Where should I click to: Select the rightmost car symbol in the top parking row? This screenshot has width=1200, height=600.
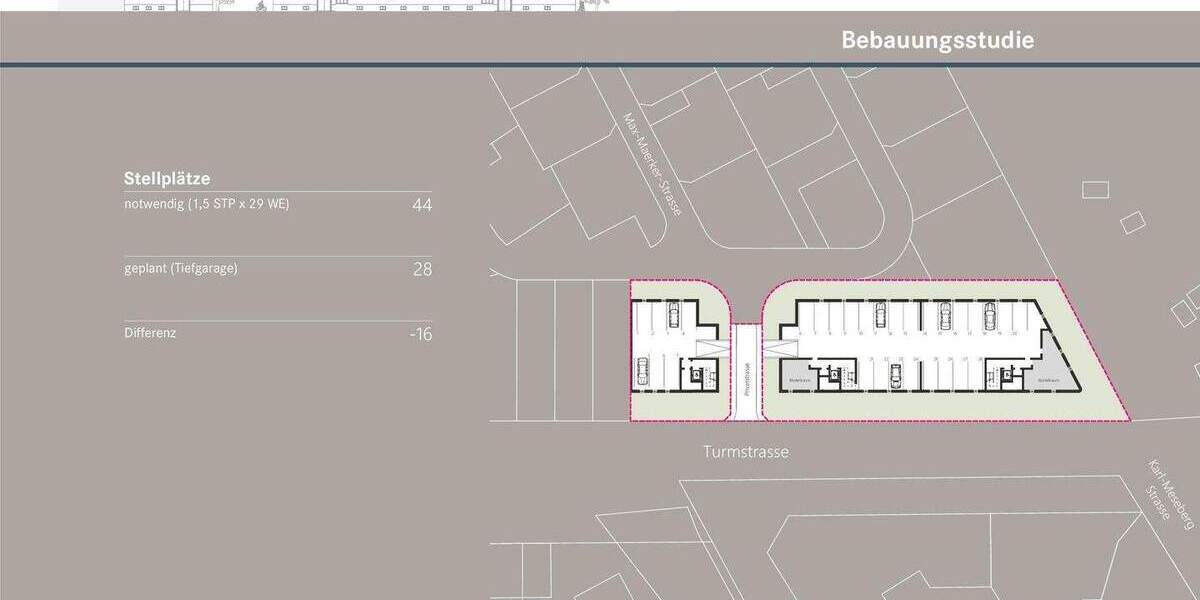[990, 316]
